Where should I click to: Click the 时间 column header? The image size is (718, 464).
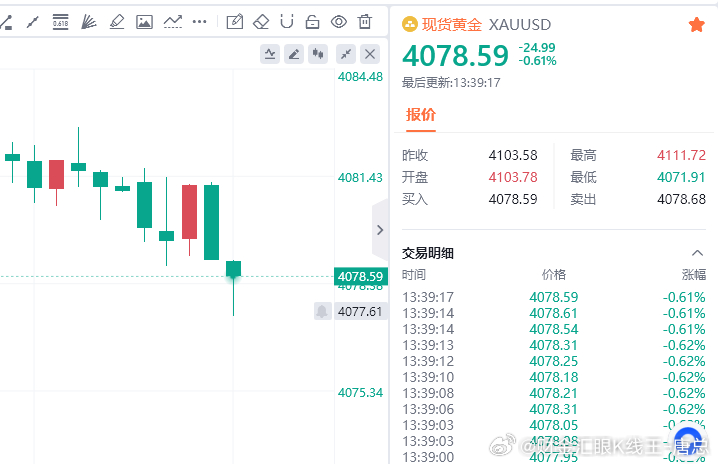point(414,274)
